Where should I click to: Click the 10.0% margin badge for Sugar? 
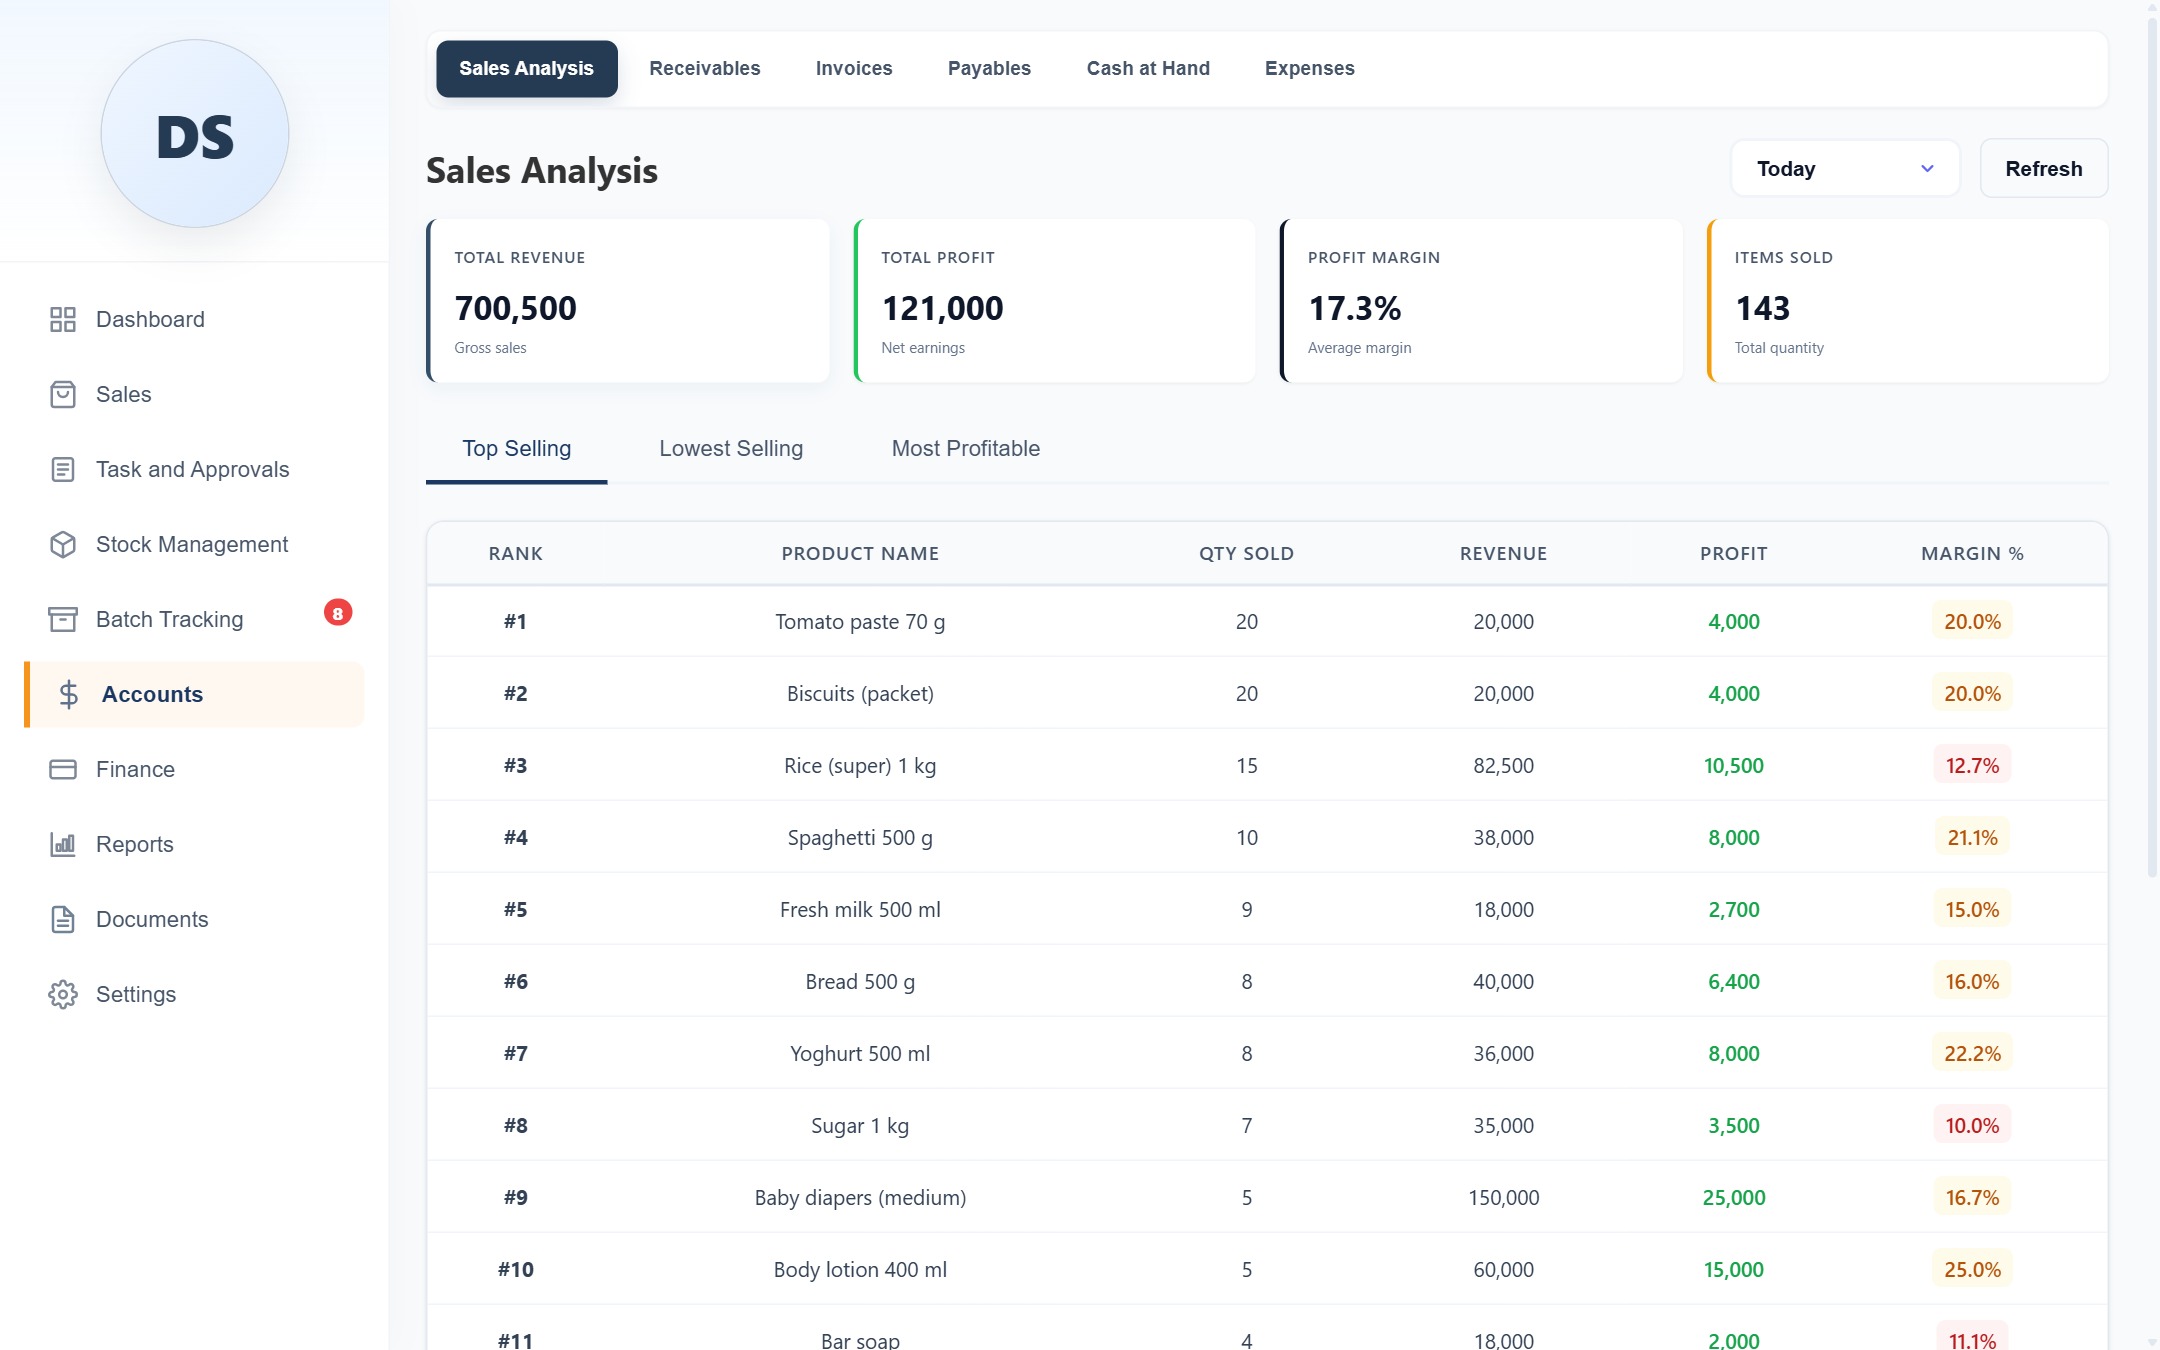coord(1972,1125)
